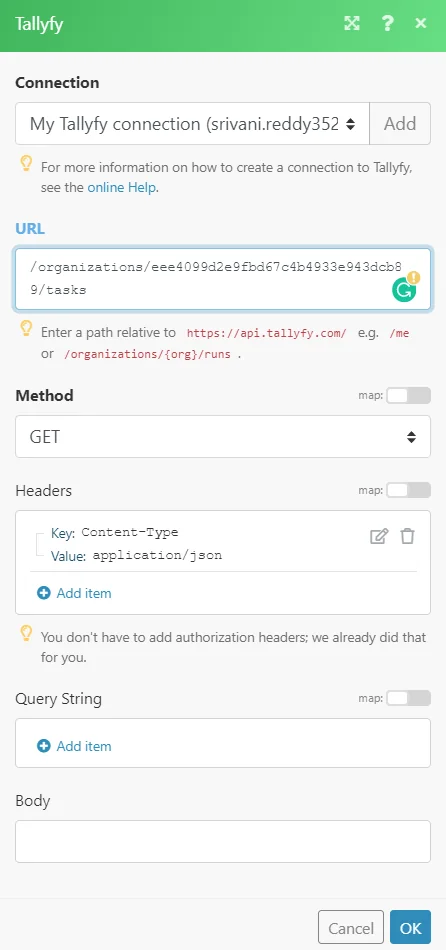
Task: Click the Cancel button
Action: [x=351, y=928]
